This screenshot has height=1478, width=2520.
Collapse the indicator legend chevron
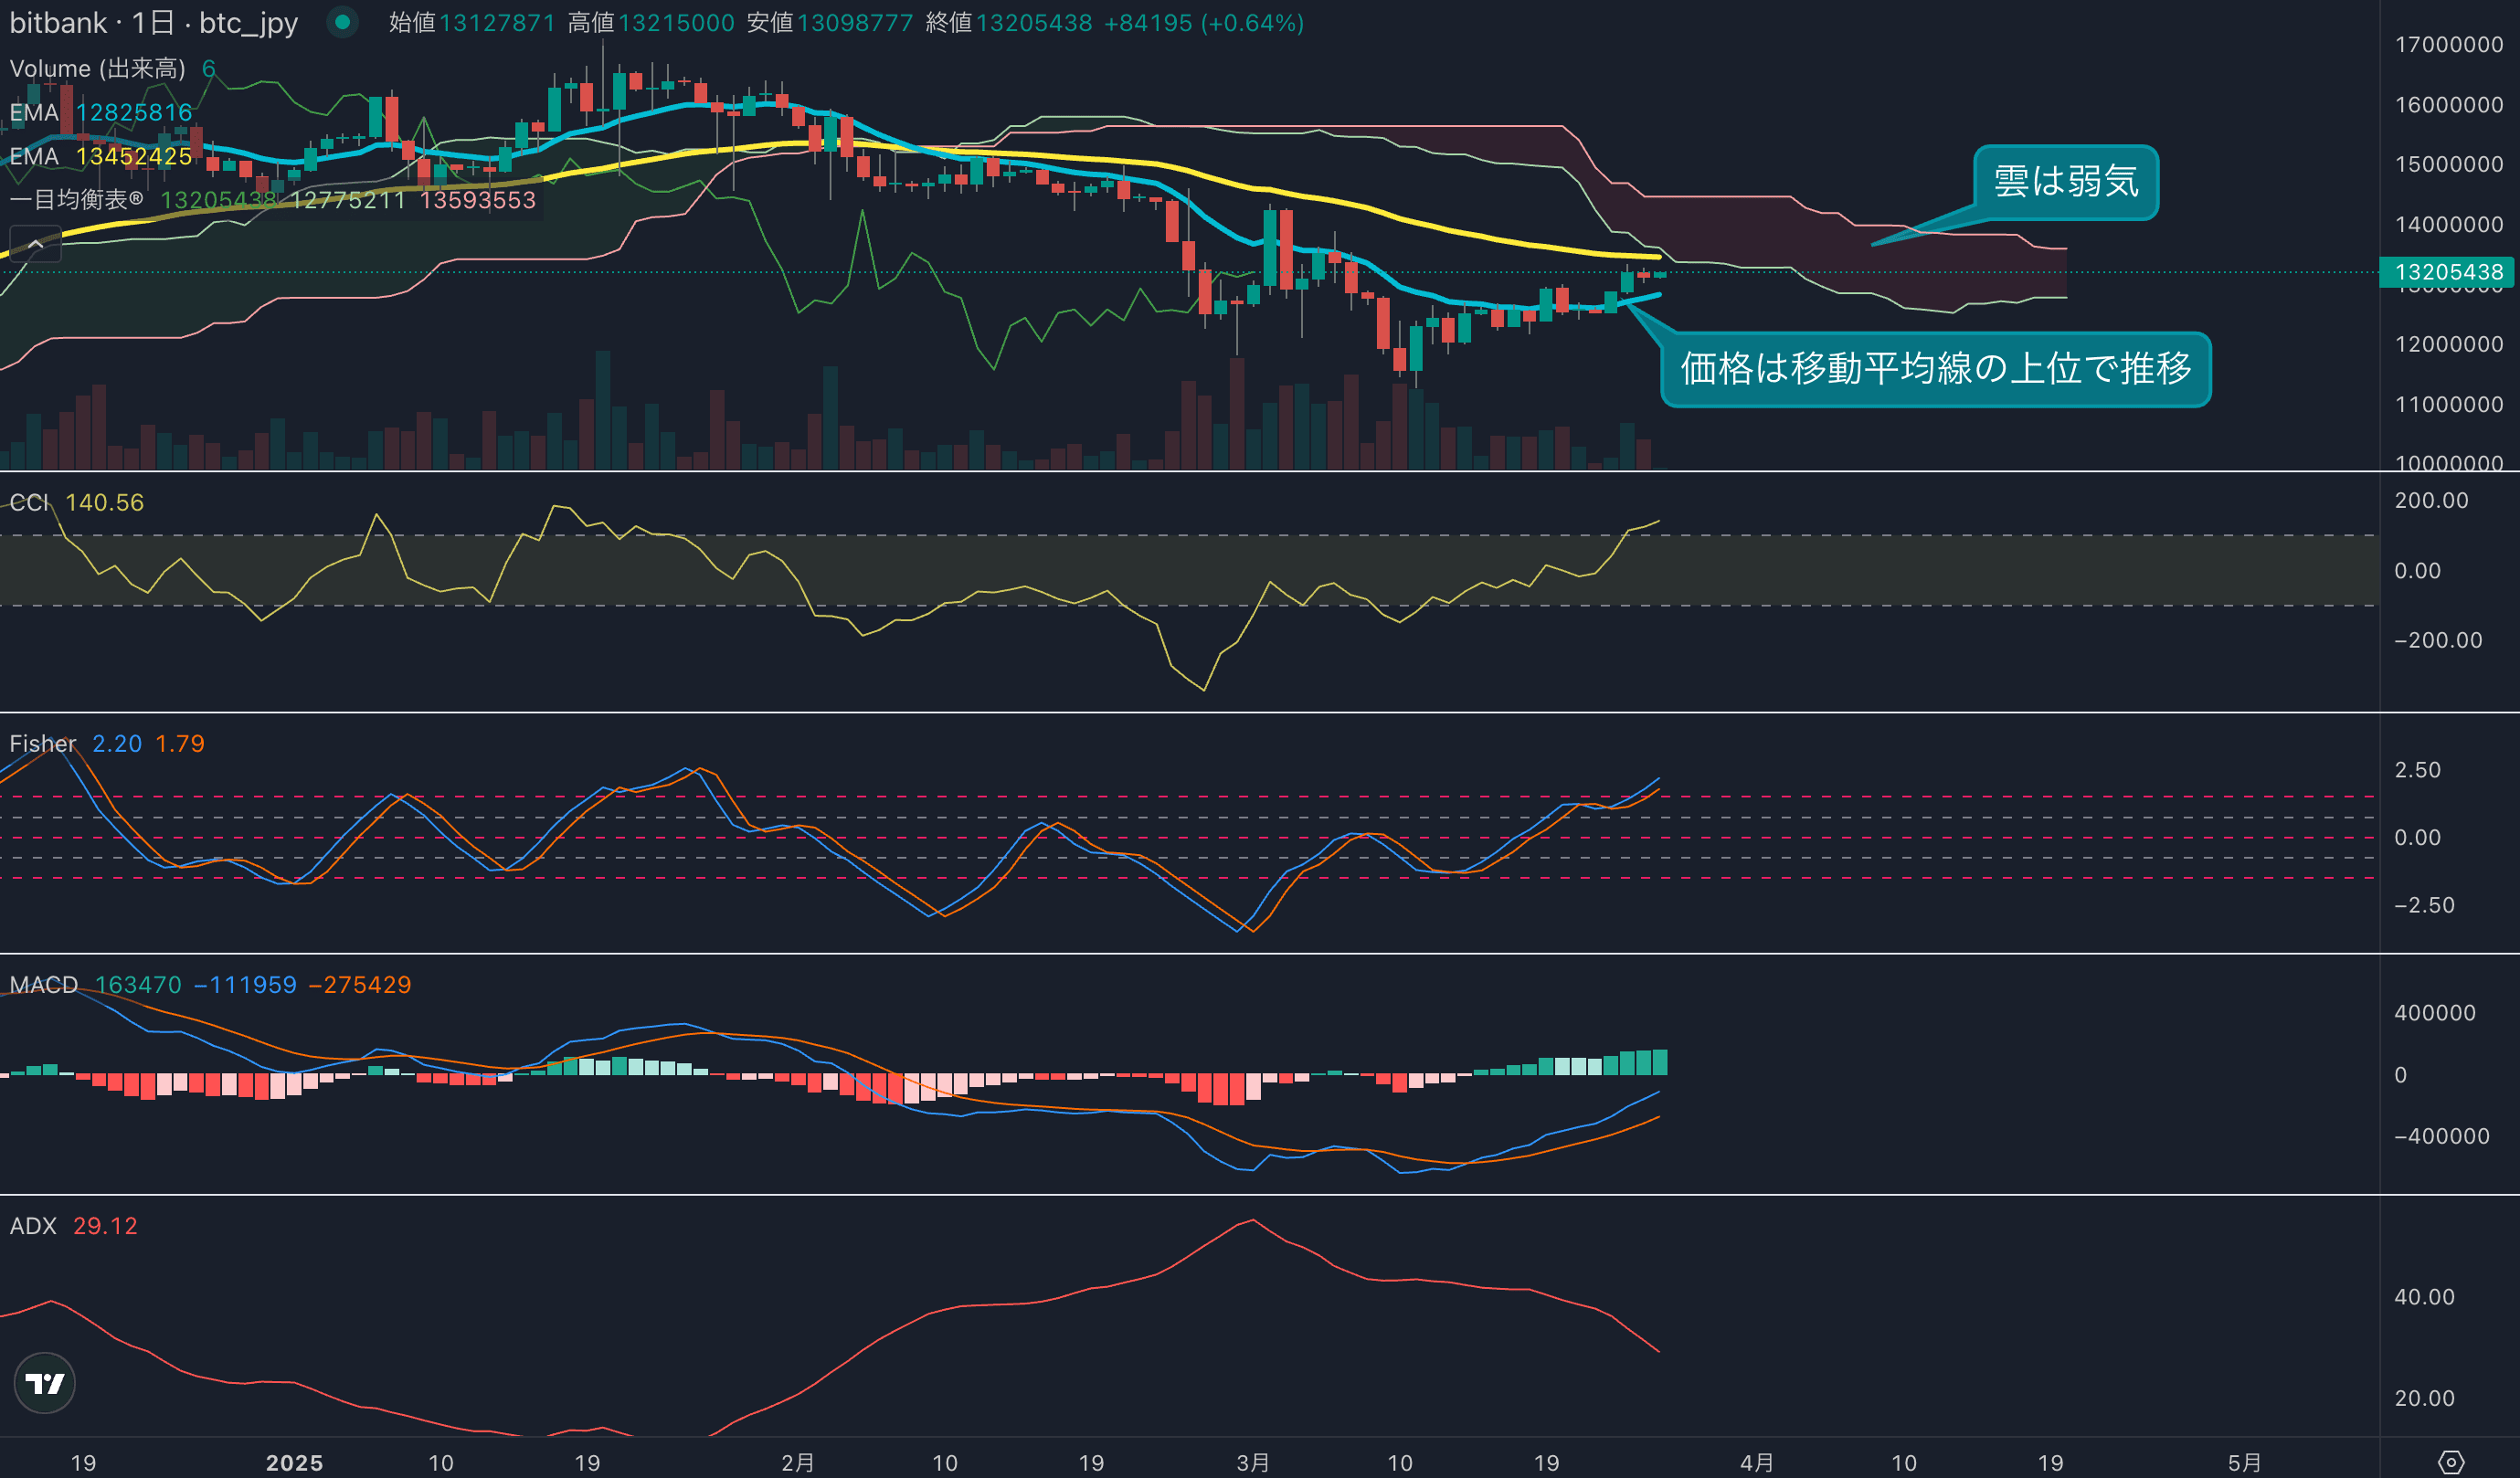(35, 244)
